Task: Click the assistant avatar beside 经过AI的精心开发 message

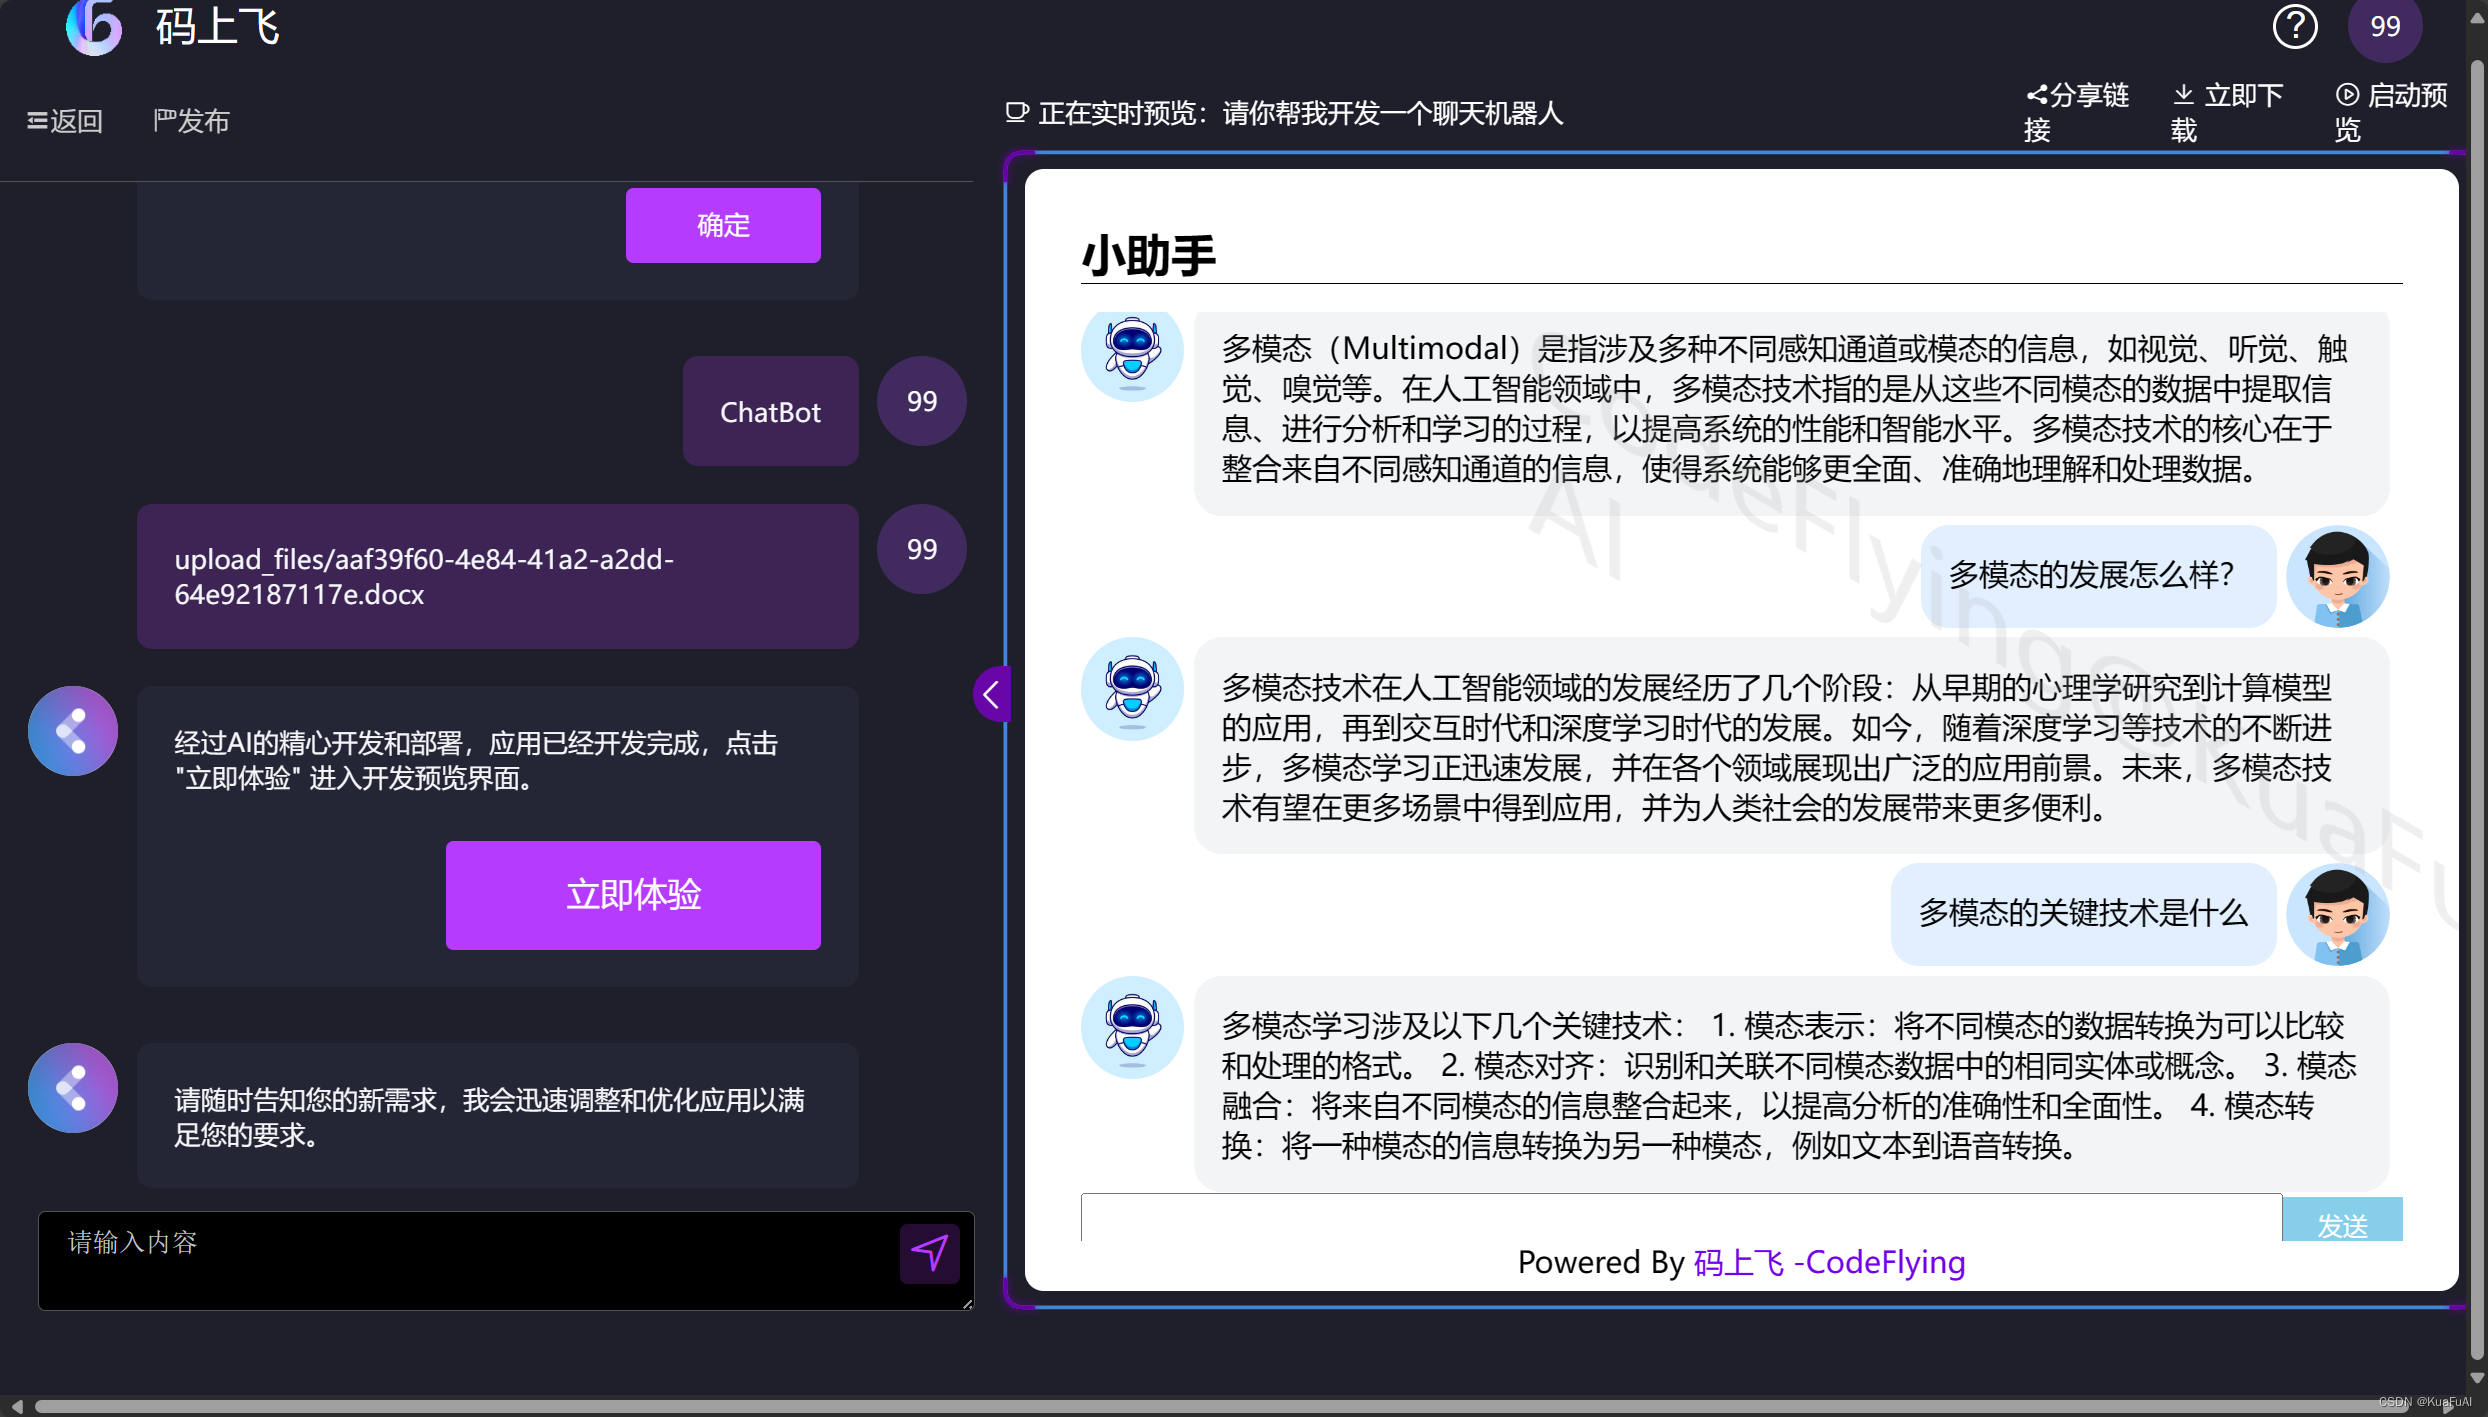Action: point(73,731)
